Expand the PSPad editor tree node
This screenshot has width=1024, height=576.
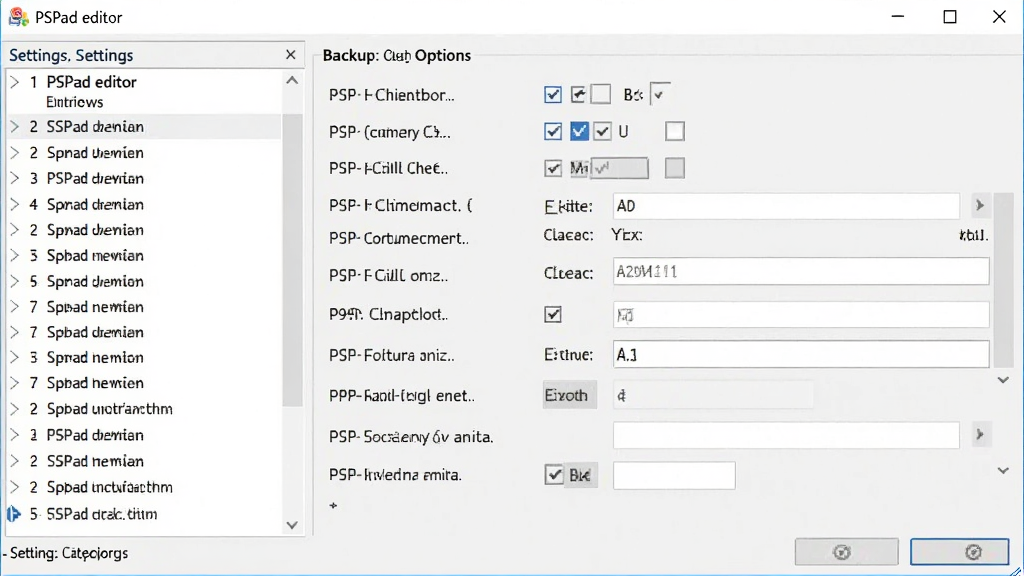[14, 82]
